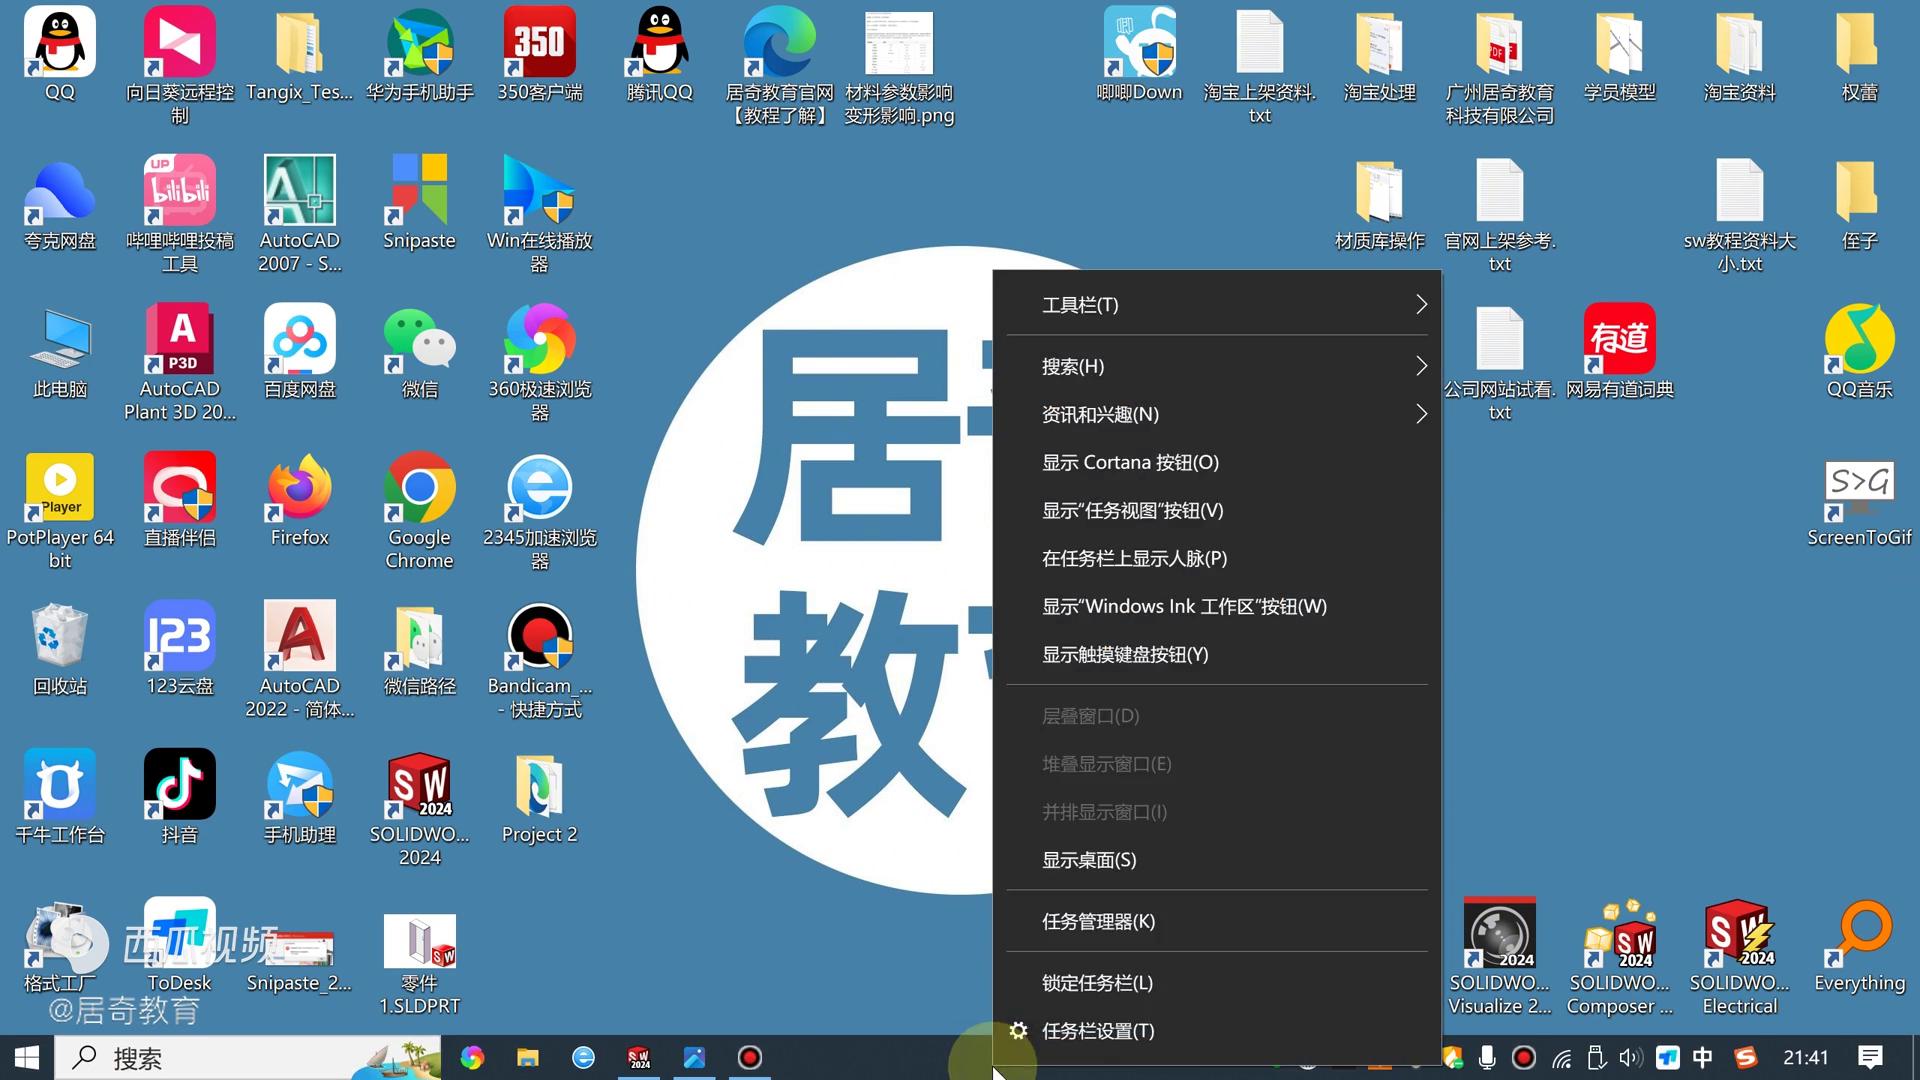The image size is (1920, 1080).
Task: Select 显示桌面(S) menu entry
Action: click(x=1089, y=860)
